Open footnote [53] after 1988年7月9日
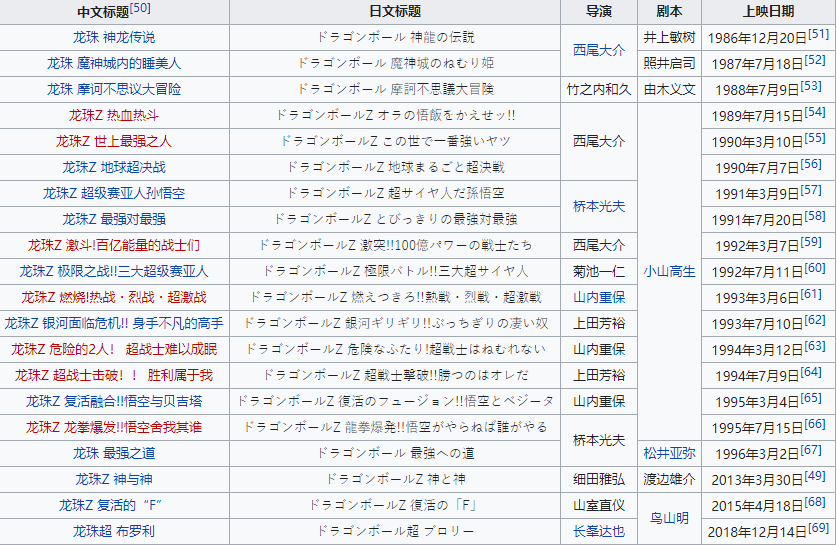This screenshot has height=545, width=837. (811, 86)
